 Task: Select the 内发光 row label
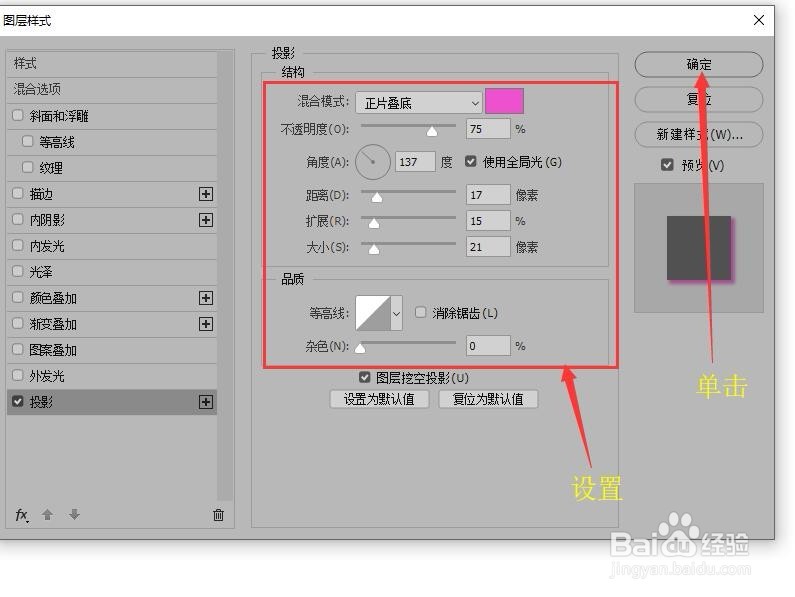47,247
